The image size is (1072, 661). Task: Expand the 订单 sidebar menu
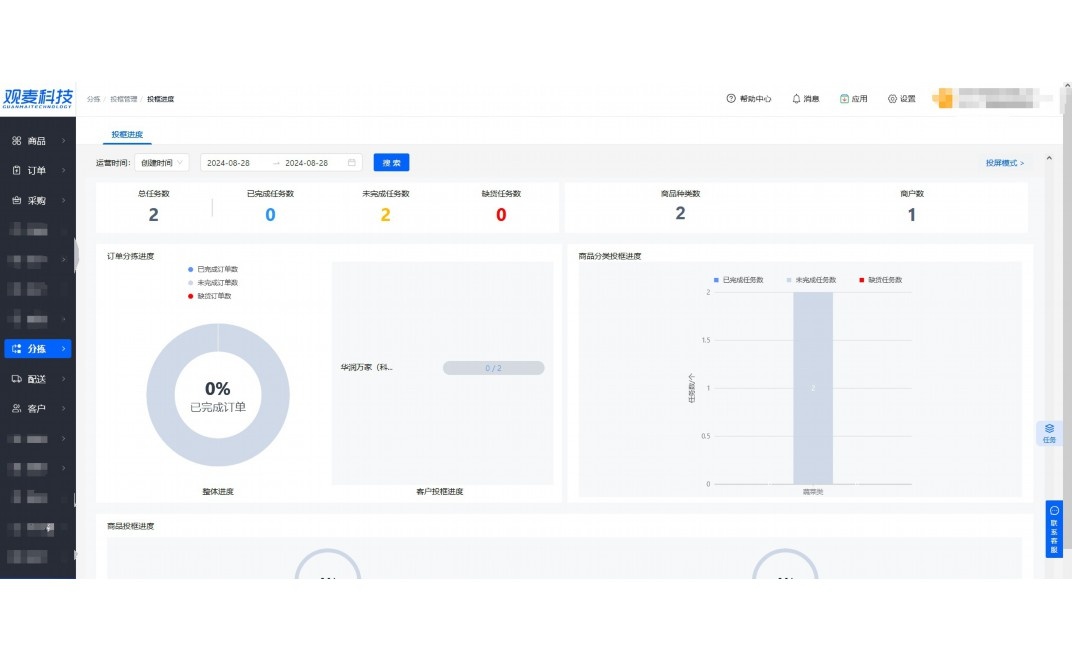pos(38,170)
